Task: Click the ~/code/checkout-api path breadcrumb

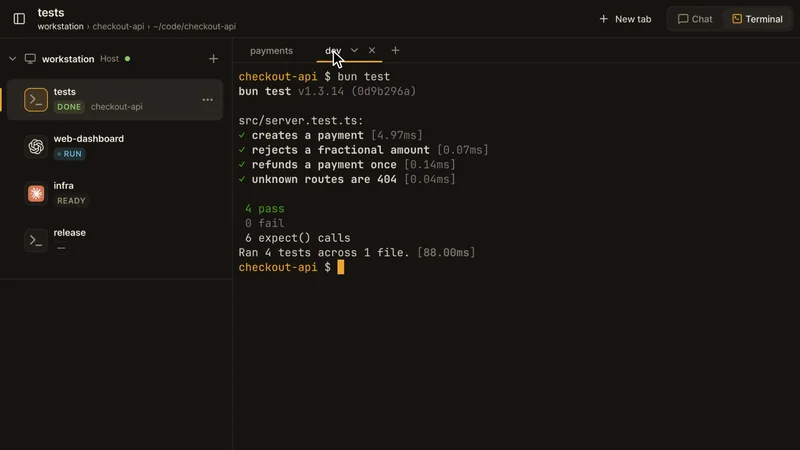Action: 194,27
